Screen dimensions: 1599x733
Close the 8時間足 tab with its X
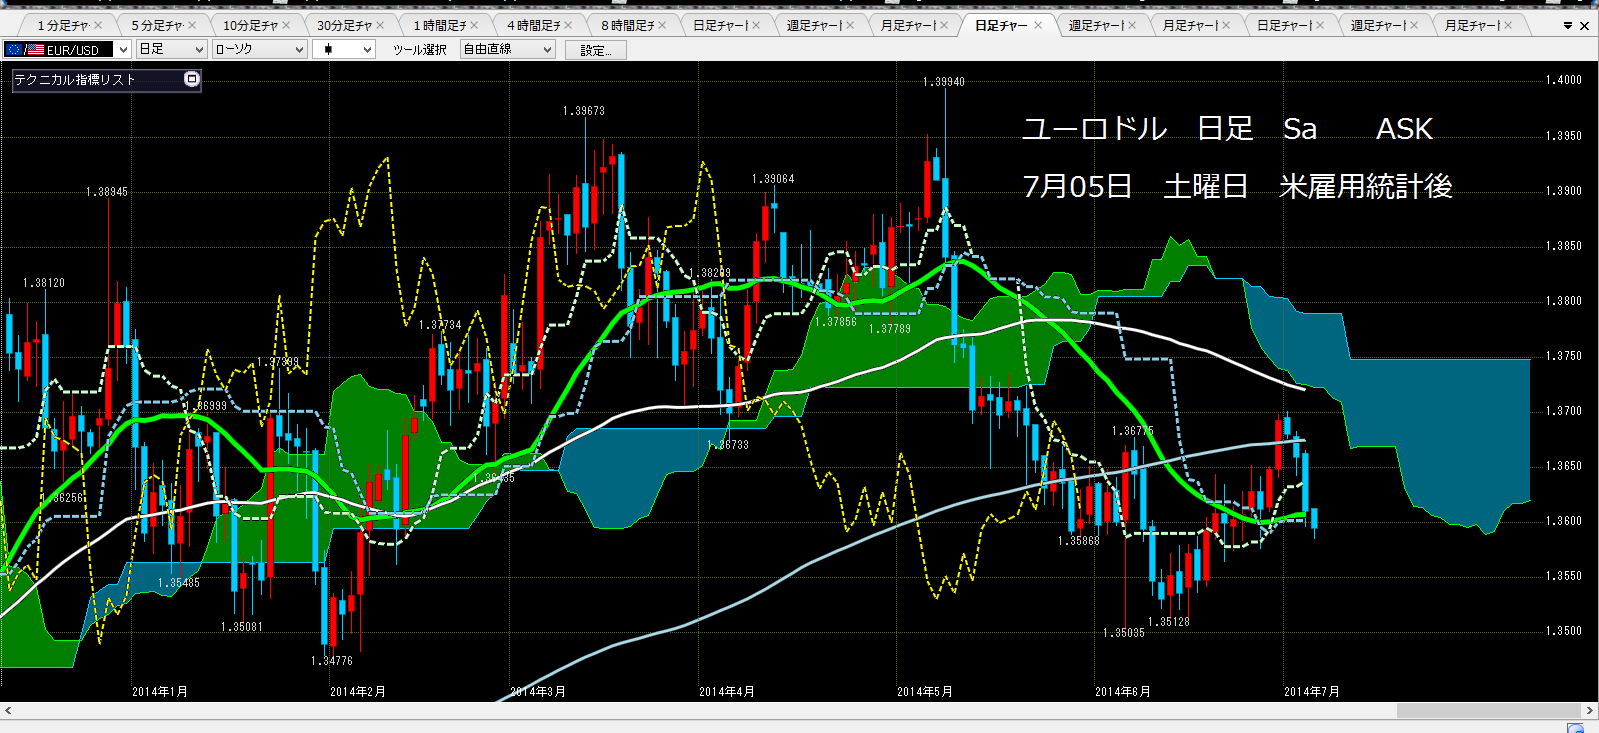pyautogui.click(x=662, y=26)
